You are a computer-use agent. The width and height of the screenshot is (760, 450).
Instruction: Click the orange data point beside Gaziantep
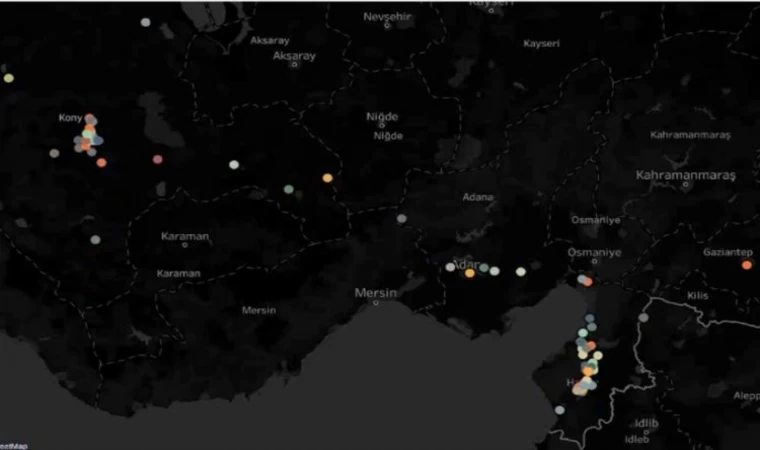point(746,265)
